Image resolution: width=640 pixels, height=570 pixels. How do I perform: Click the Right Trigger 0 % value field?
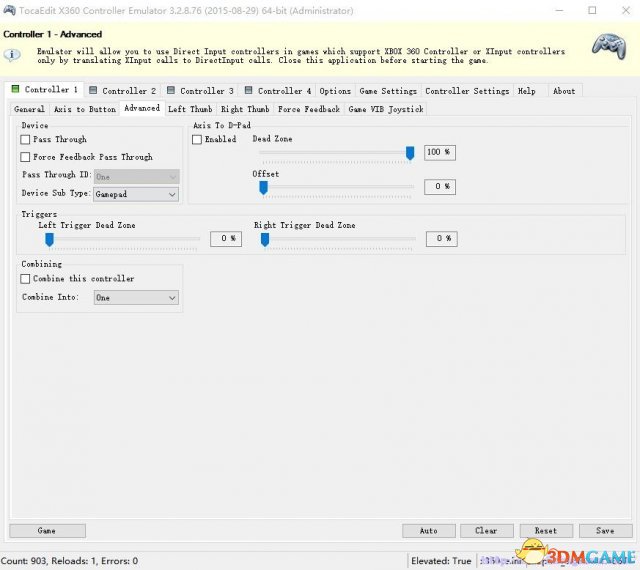click(442, 239)
